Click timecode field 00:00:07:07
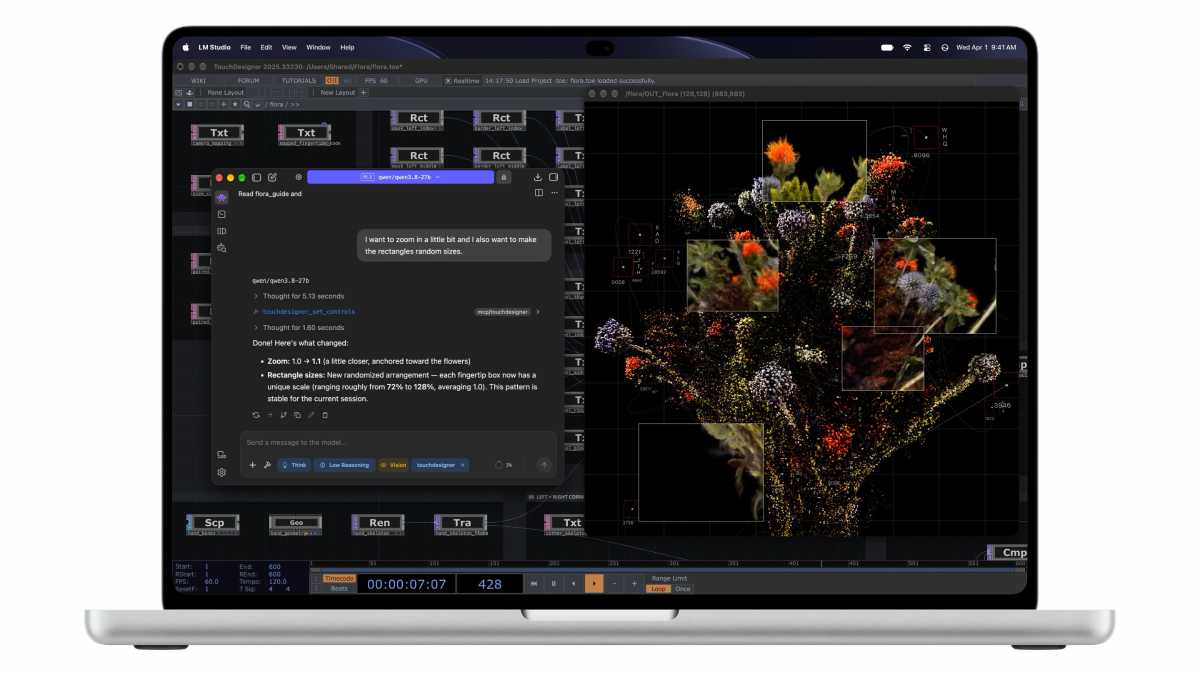Viewport: 1200px width, 675px height. click(406, 584)
